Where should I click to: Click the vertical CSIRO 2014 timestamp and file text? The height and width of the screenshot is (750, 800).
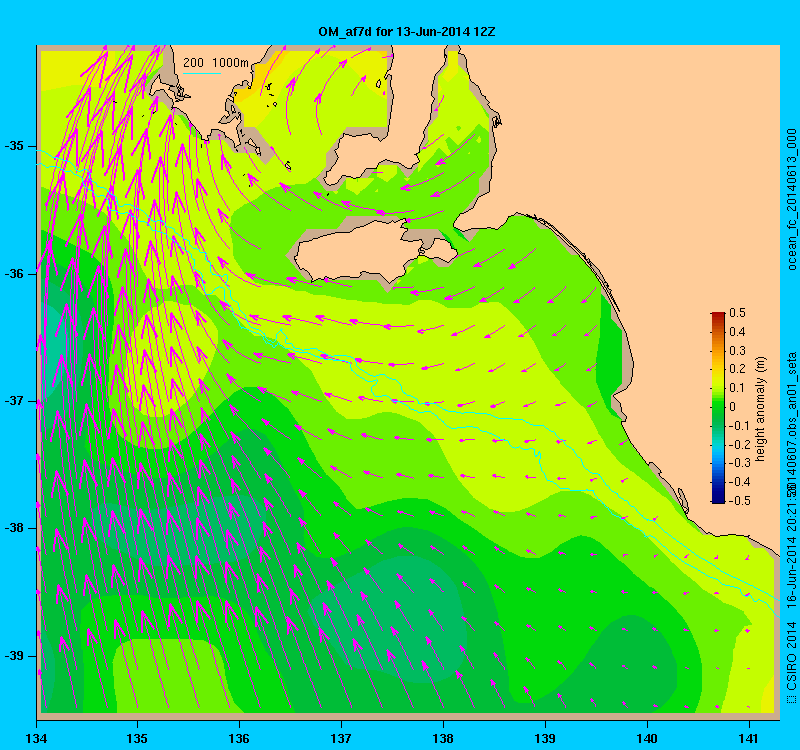coord(791,528)
